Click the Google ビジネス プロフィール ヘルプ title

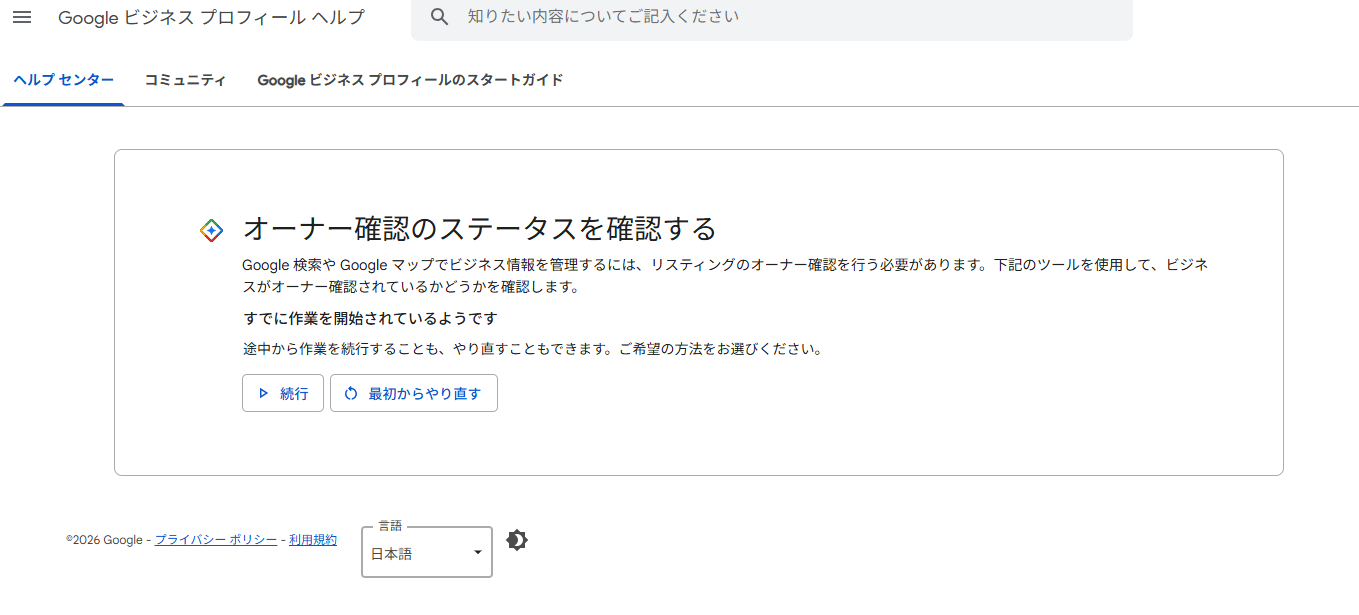pyautogui.click(x=211, y=18)
